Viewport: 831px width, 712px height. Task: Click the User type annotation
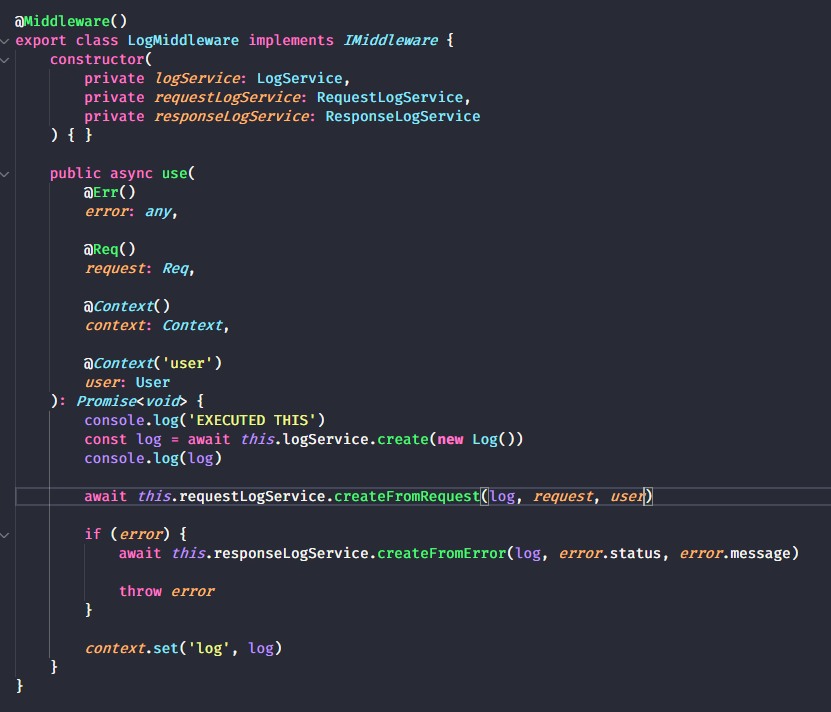[x=152, y=382]
